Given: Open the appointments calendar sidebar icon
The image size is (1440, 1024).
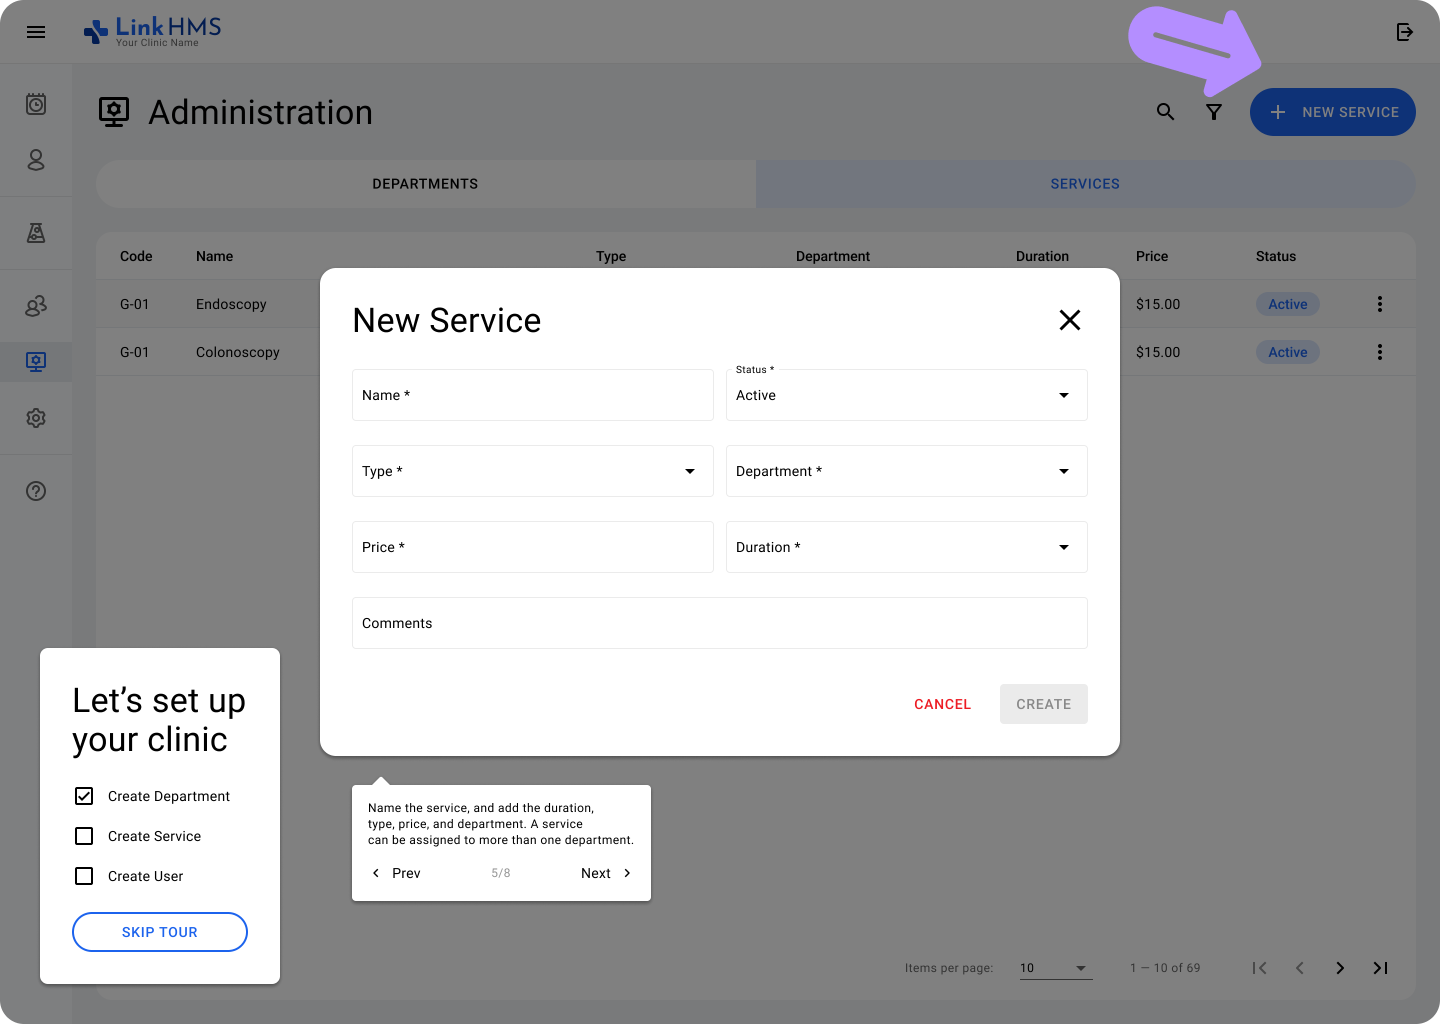Looking at the screenshot, I should (36, 104).
